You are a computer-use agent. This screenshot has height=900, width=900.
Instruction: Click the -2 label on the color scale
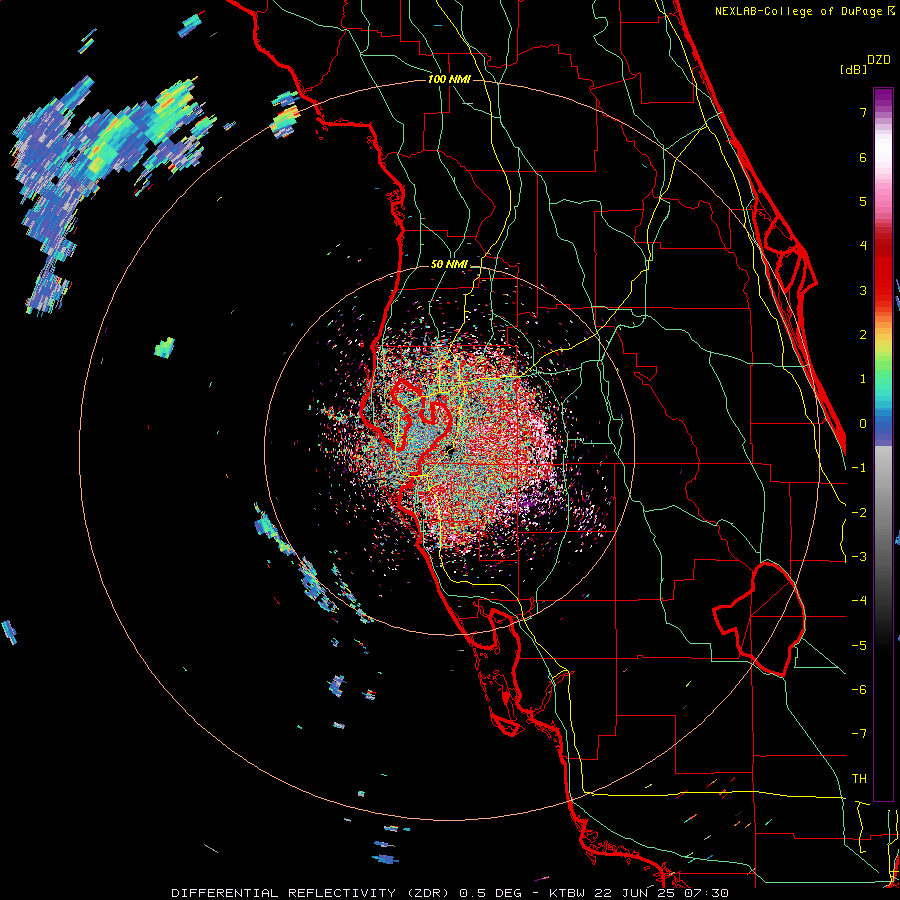[x=859, y=513]
